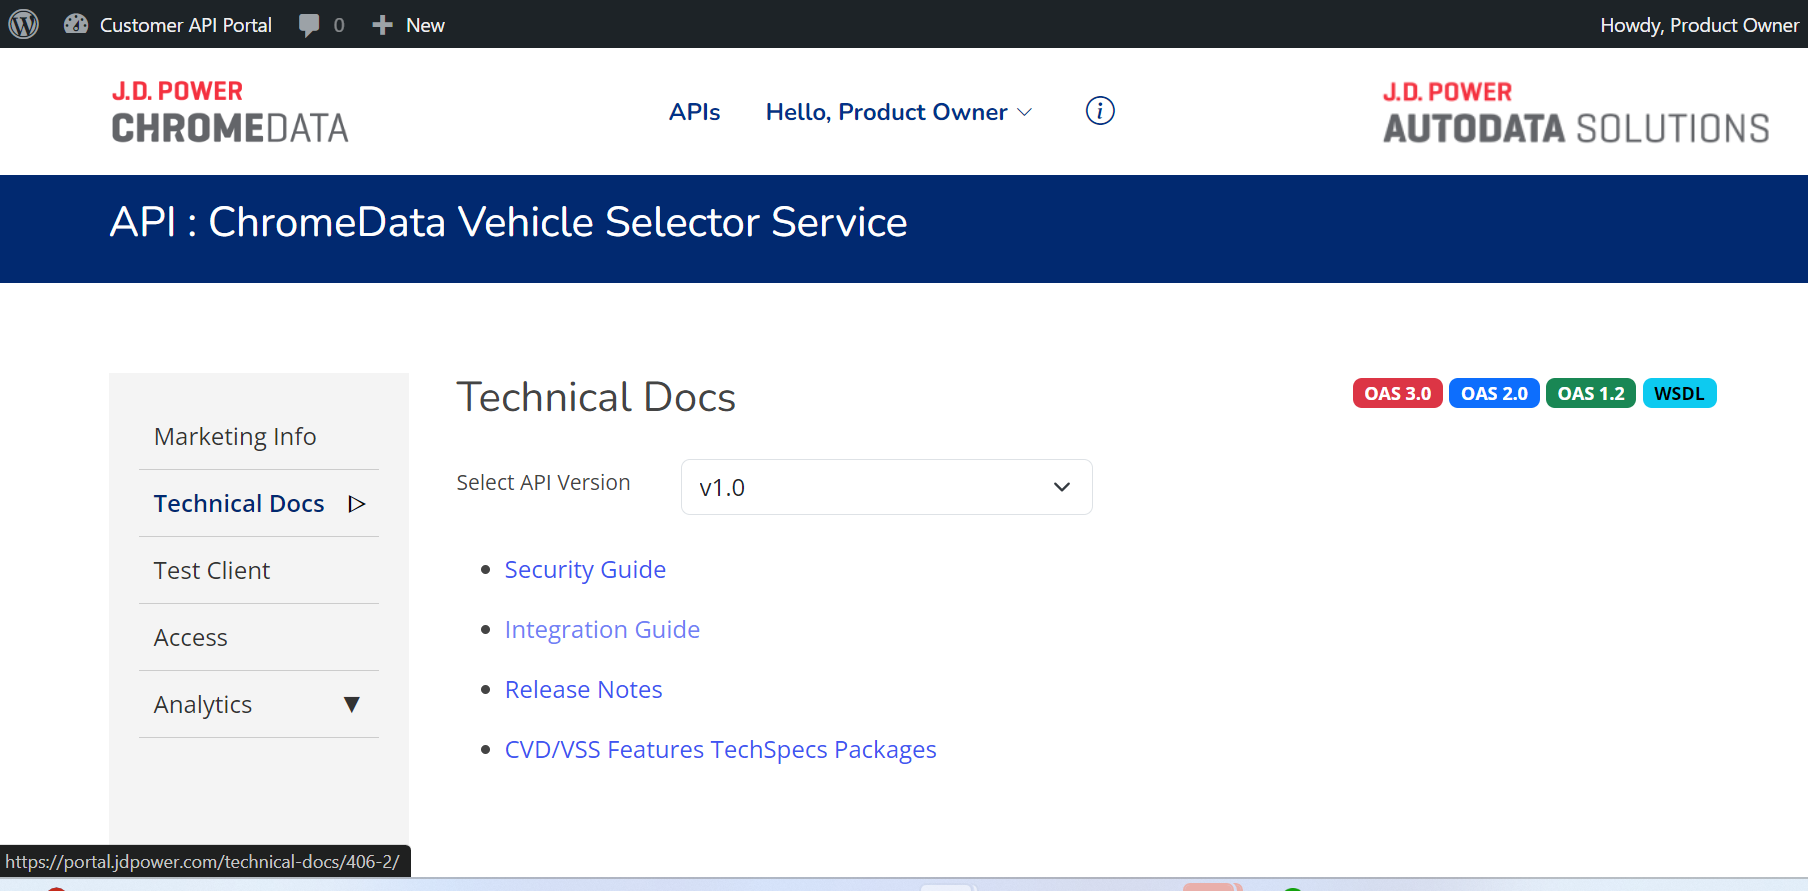Viewport: 1808px width, 891px height.
Task: Expand the Analytics sidebar section arrow
Action: tap(351, 705)
